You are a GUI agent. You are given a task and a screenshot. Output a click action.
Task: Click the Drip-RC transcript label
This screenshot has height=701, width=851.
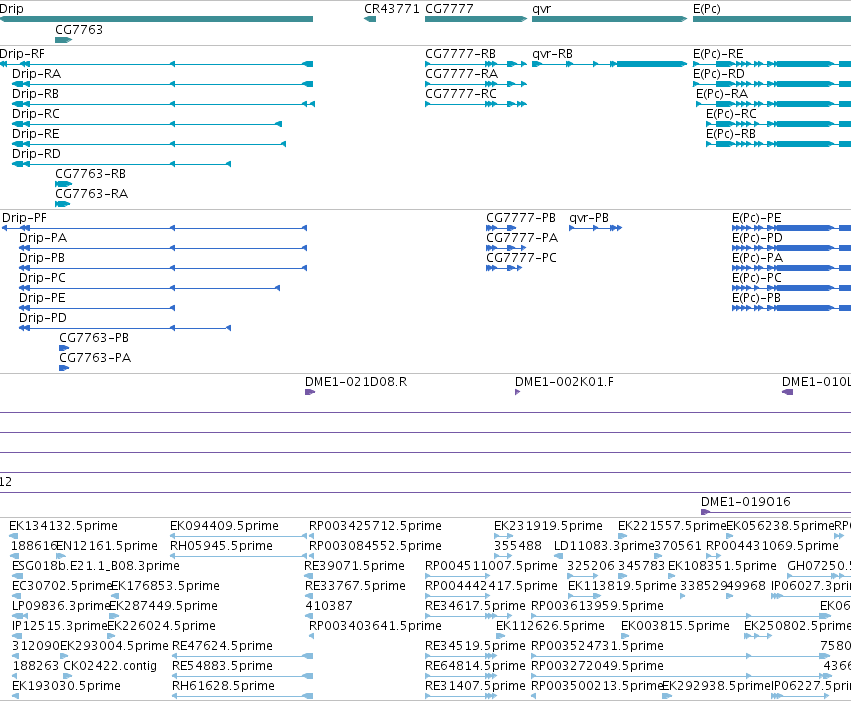click(36, 114)
